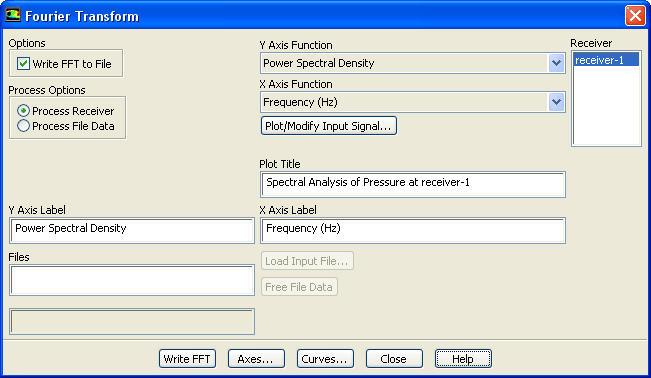Image resolution: width=651 pixels, height=378 pixels.
Task: Click into the Plot Title text field
Action: [413, 184]
